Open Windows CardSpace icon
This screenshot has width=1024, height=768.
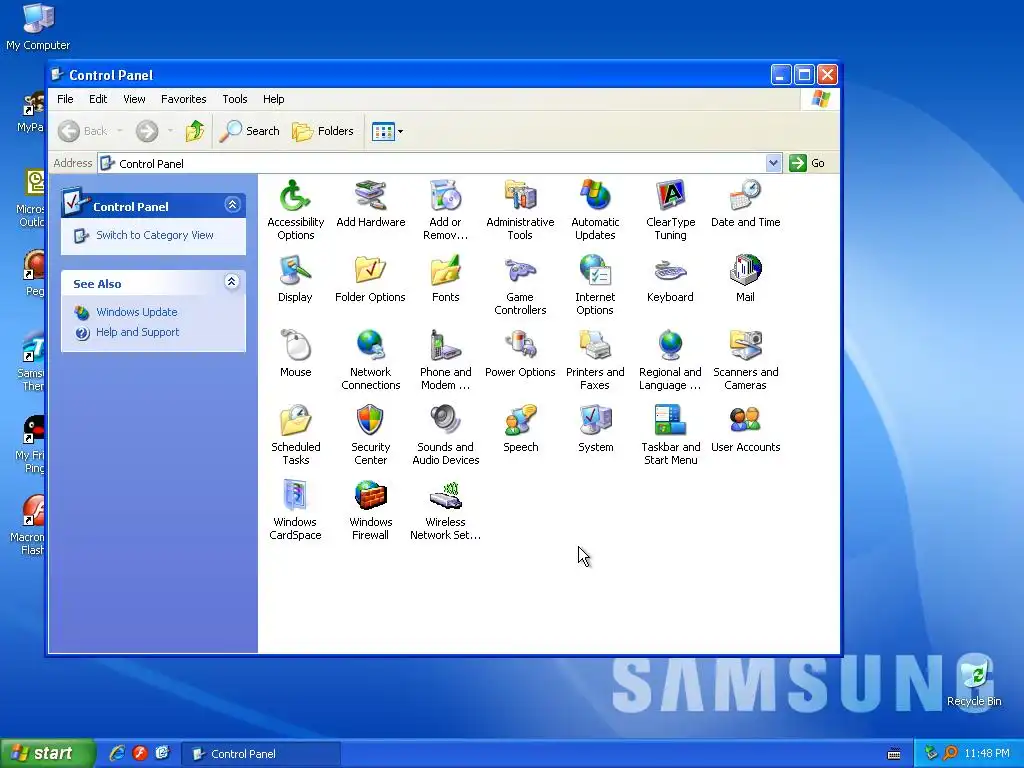click(x=295, y=496)
